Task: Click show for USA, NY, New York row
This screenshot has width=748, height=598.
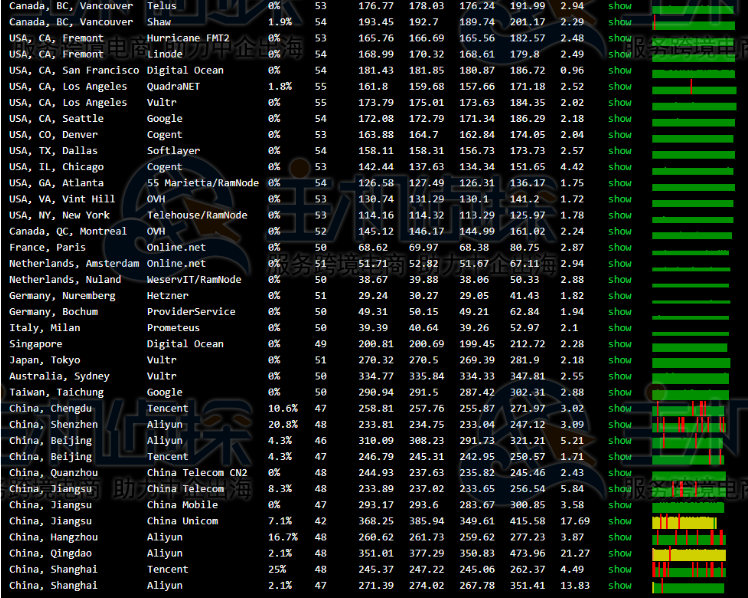Action: pyautogui.click(x=620, y=215)
